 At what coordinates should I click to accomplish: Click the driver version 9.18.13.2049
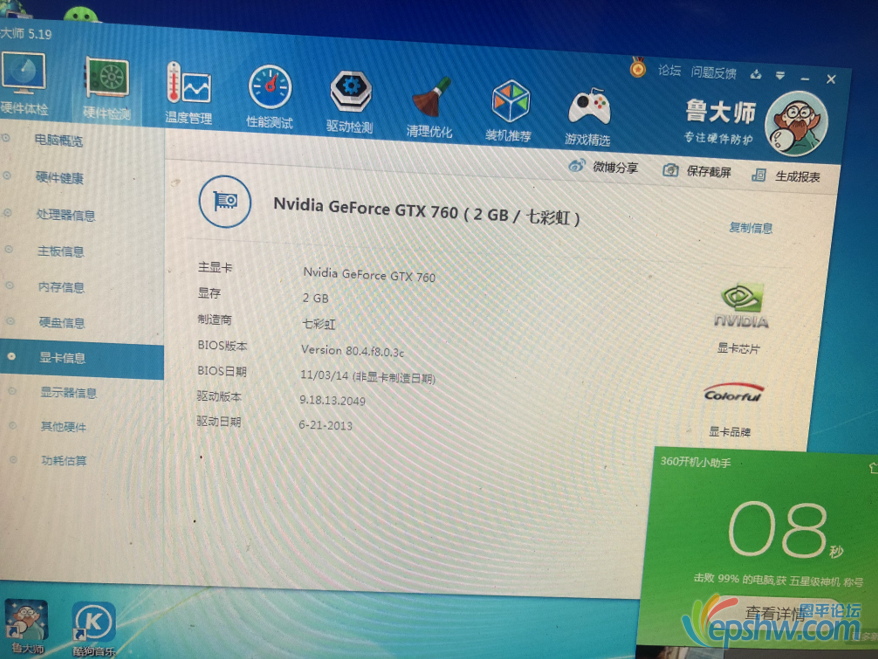click(x=332, y=400)
